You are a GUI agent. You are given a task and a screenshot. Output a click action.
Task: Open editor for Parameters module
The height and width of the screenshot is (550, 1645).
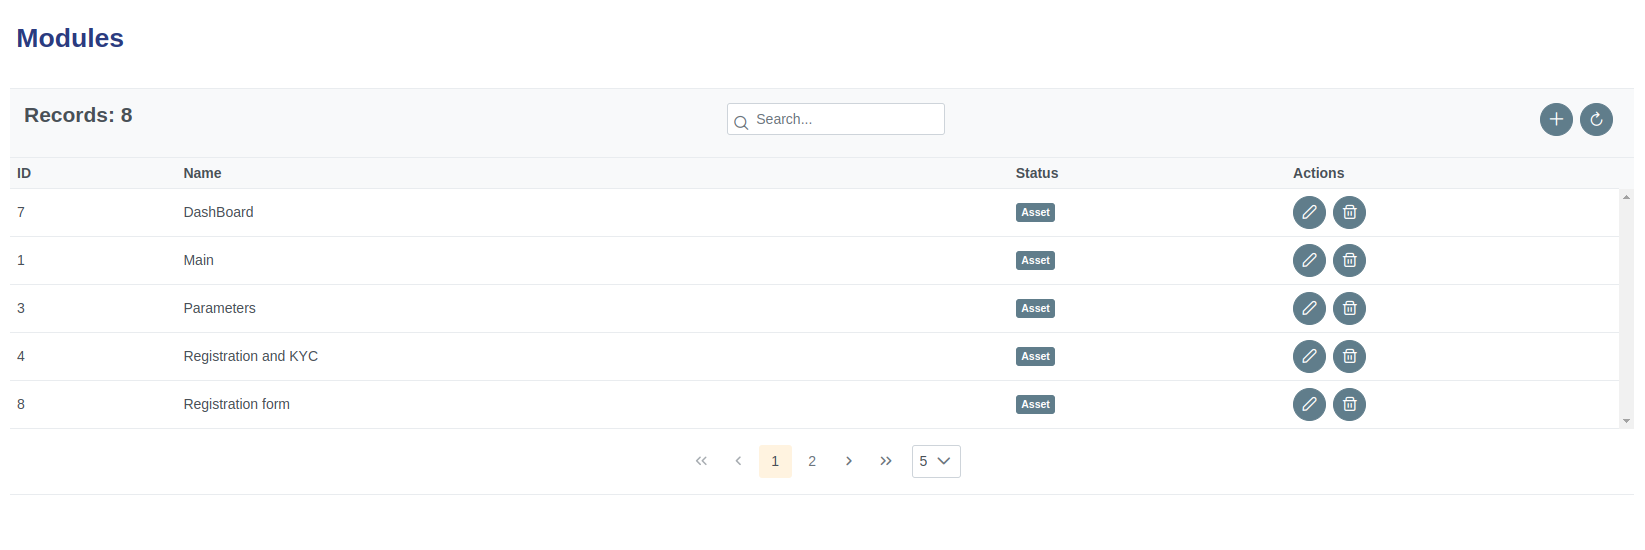(x=1309, y=308)
